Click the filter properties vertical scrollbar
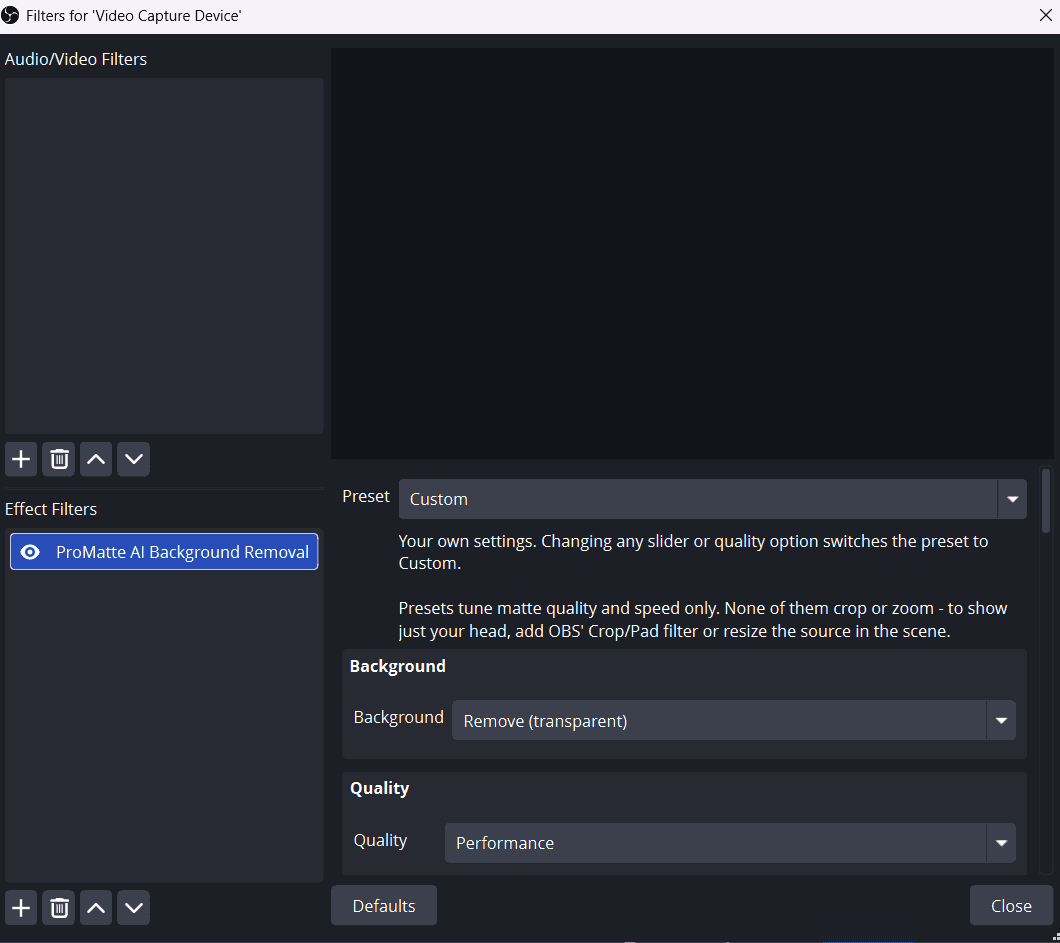The width and height of the screenshot is (1060, 943). [1046, 500]
